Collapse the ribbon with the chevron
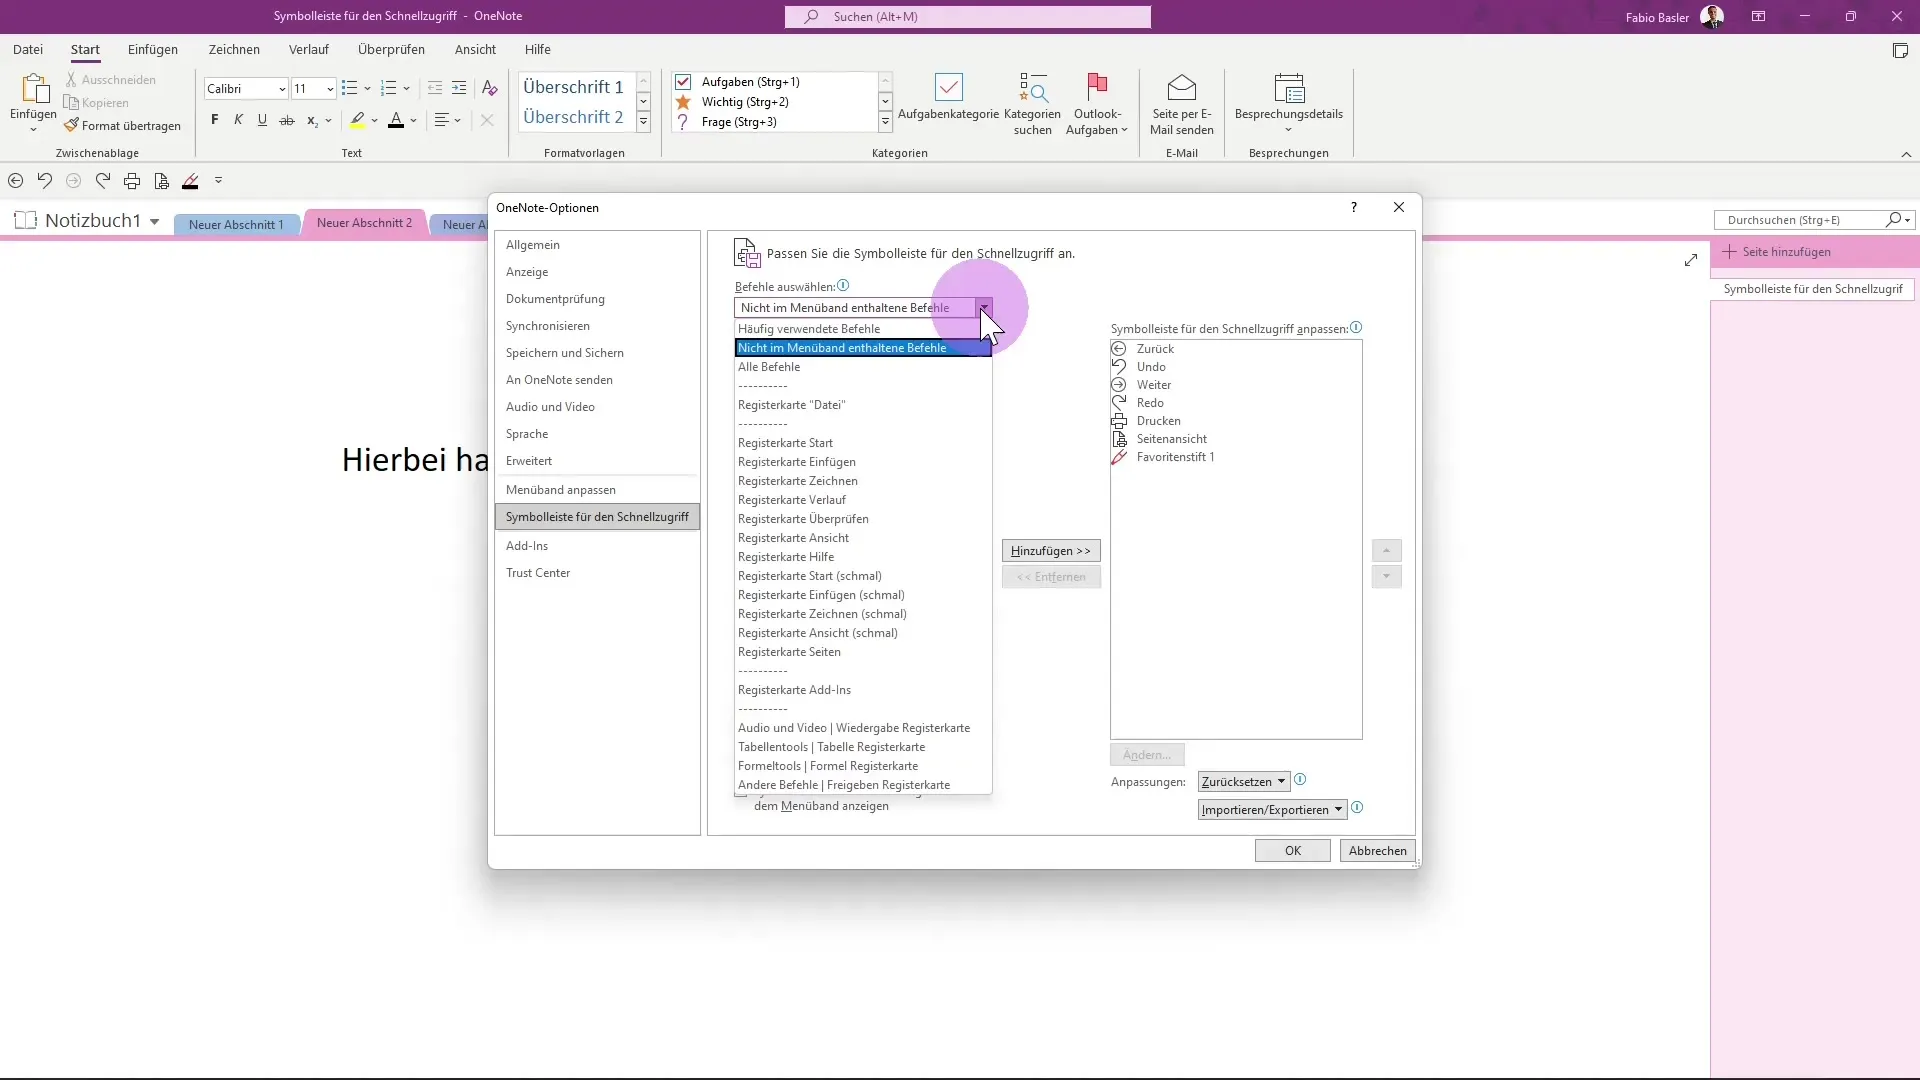The width and height of the screenshot is (1920, 1080). [1906, 154]
